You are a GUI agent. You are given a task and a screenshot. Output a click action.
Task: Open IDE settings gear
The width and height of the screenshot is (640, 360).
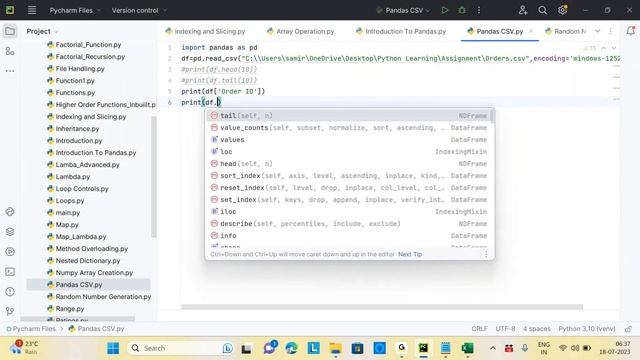point(562,10)
